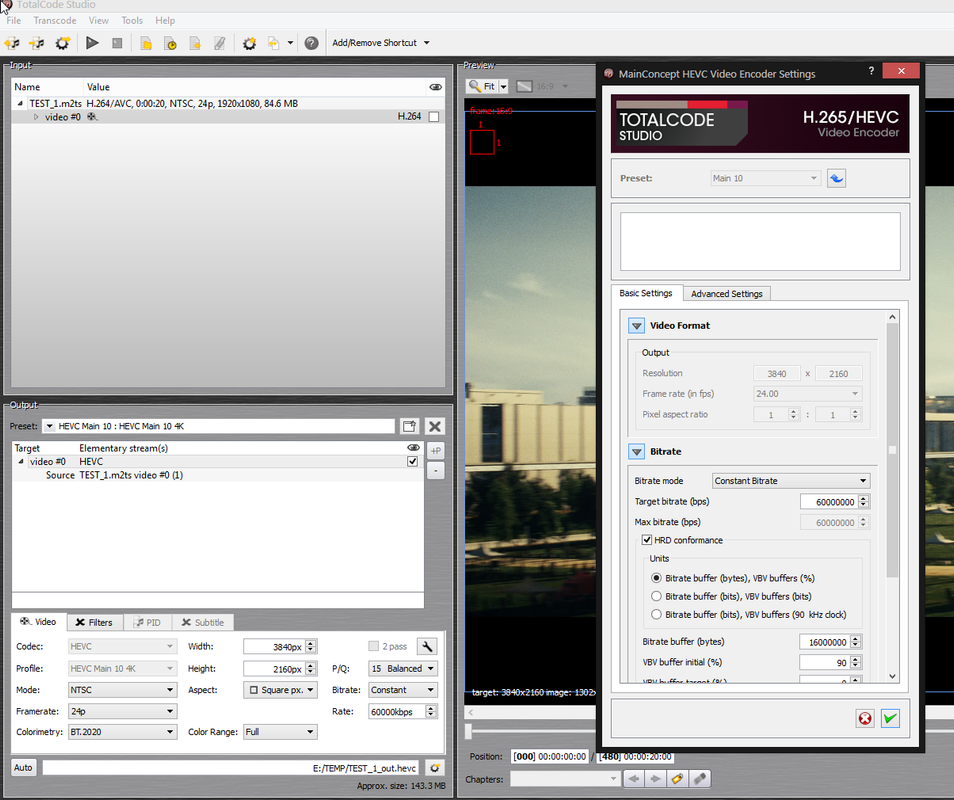
Task: Stop transcoding with the square stop icon
Action: point(117,43)
